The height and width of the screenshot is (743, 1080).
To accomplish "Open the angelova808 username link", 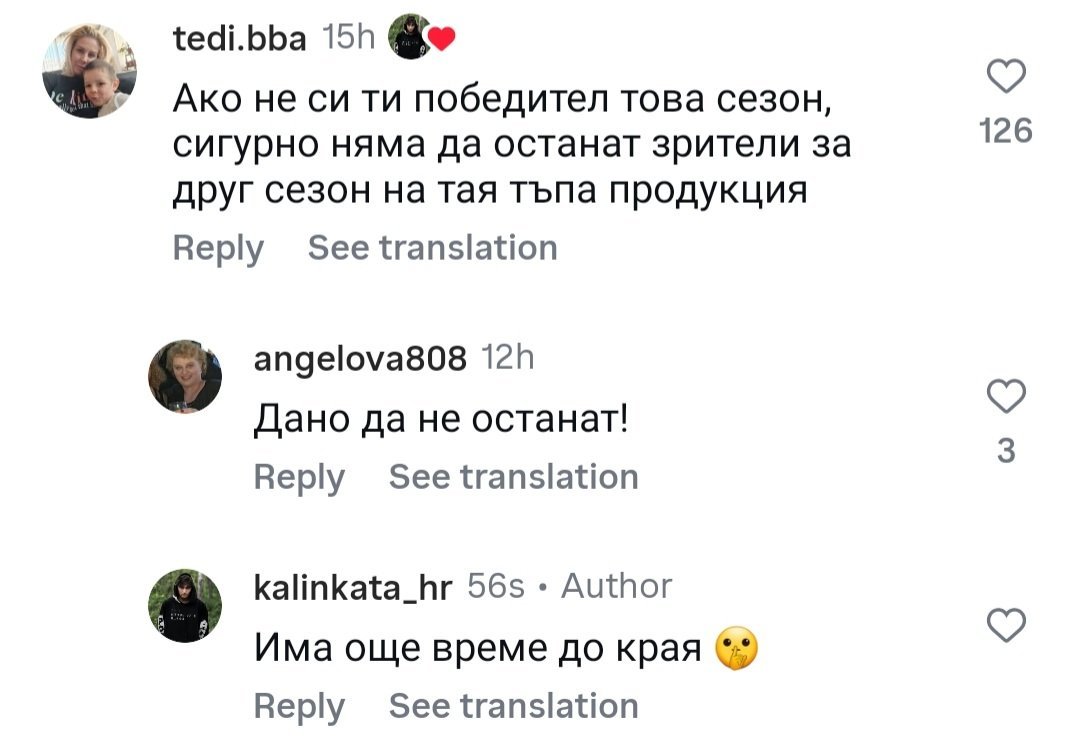I will (360, 358).
